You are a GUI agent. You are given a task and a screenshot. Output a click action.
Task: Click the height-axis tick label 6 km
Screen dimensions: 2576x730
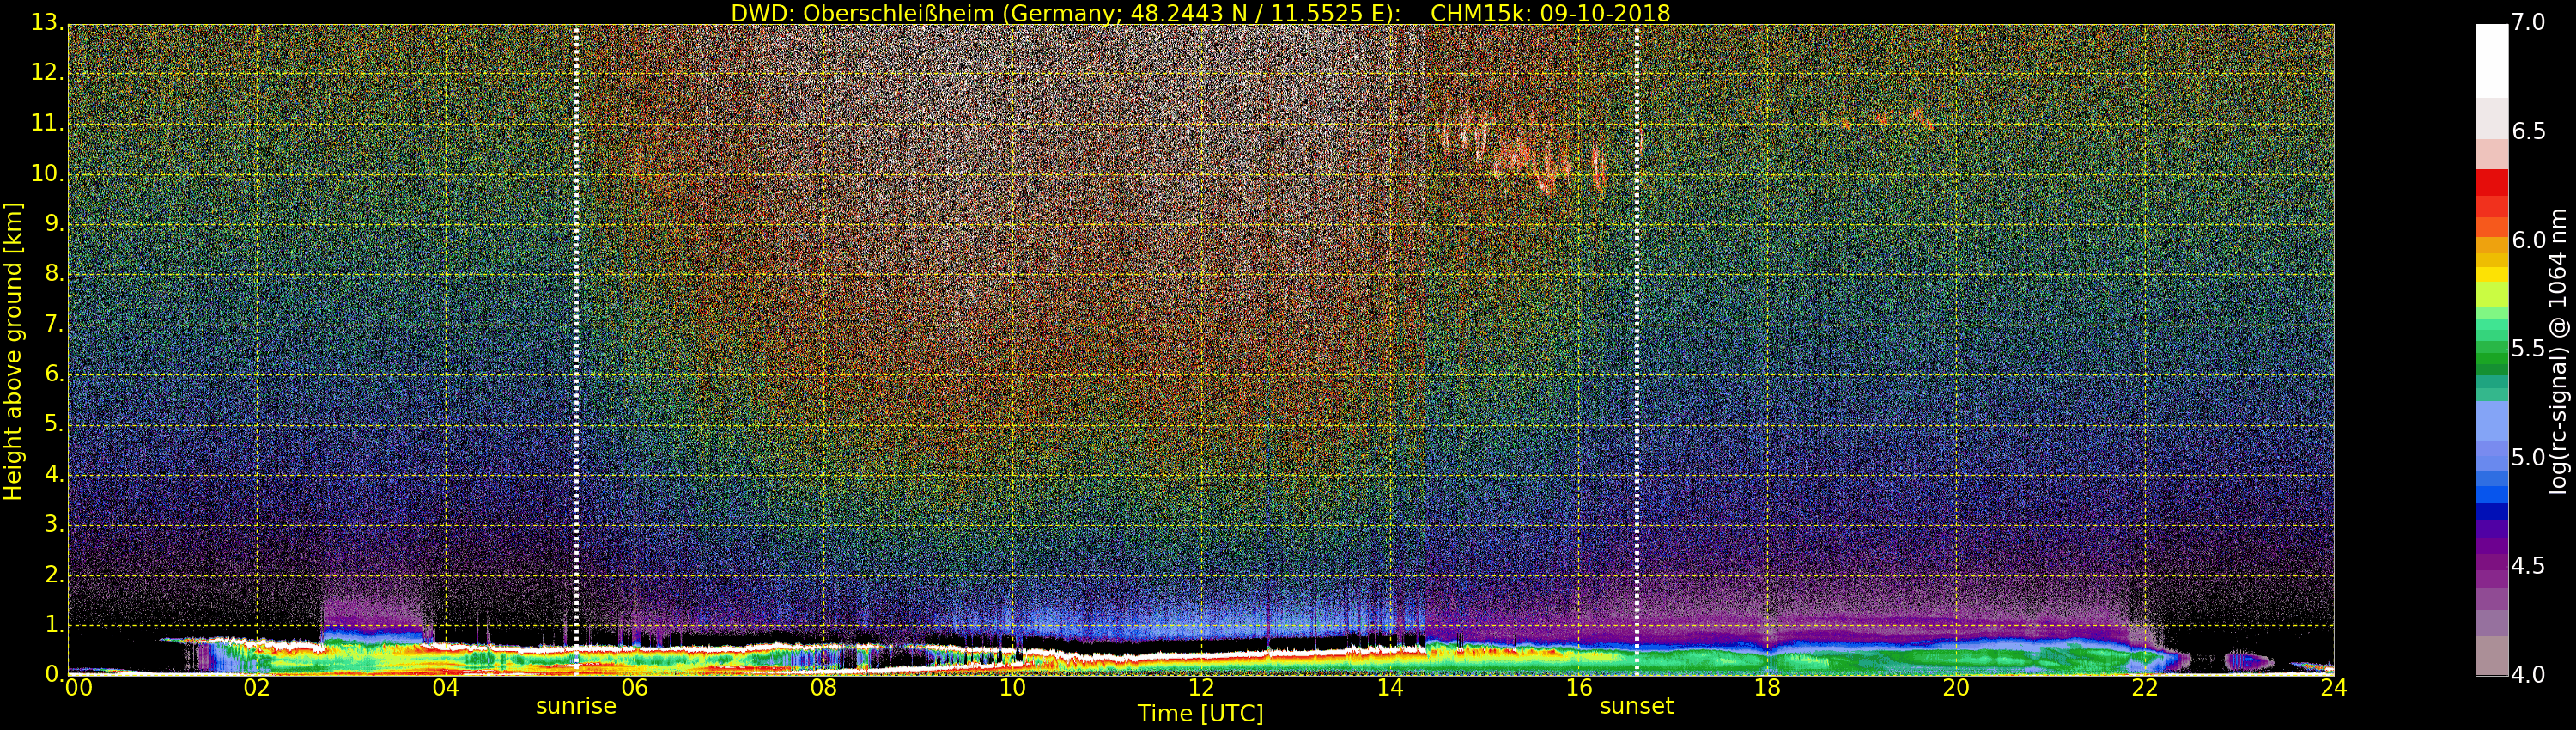pyautogui.click(x=55, y=374)
